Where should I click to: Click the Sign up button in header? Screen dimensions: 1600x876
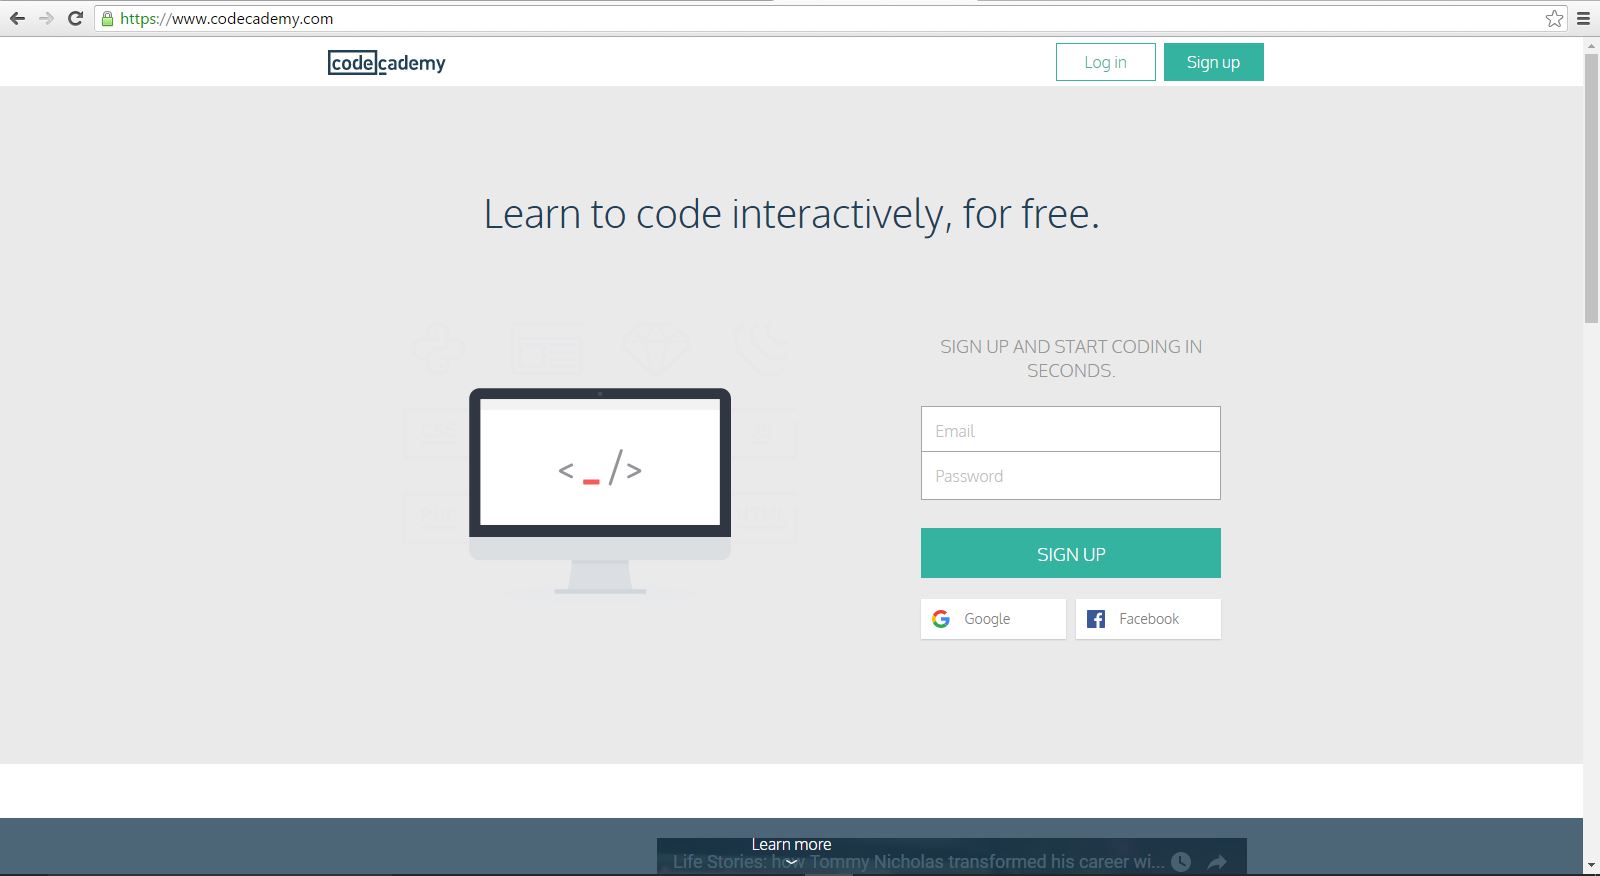[x=1213, y=62]
